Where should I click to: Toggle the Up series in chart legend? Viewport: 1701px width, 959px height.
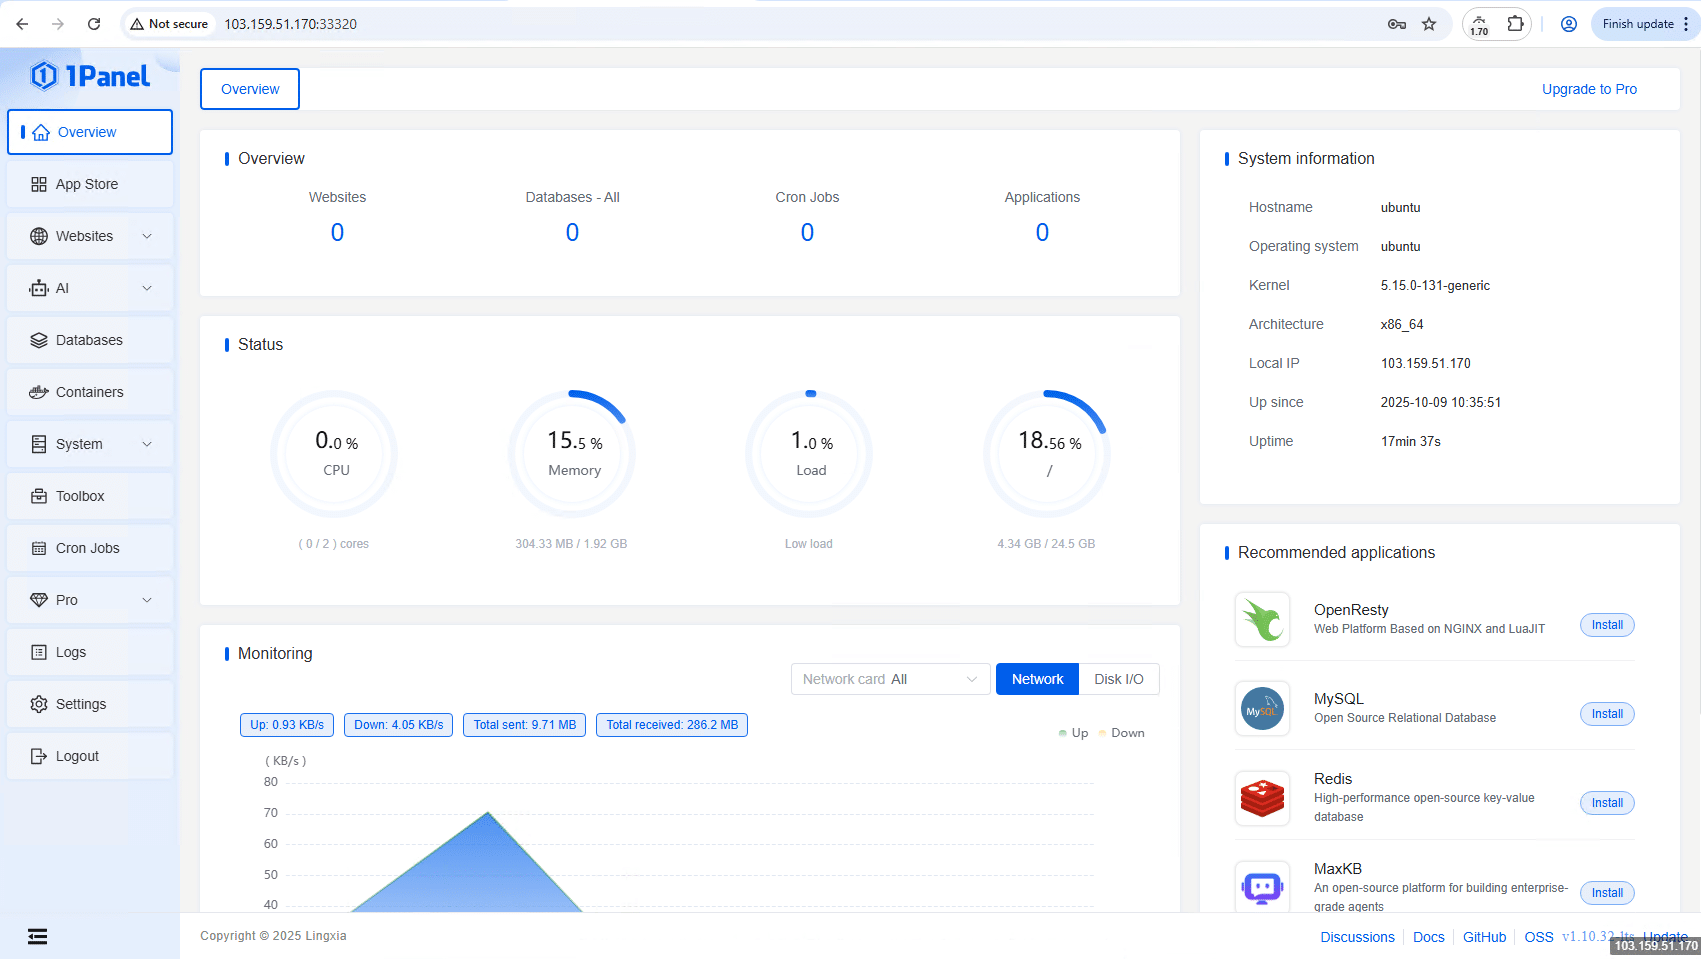pyautogui.click(x=1073, y=733)
